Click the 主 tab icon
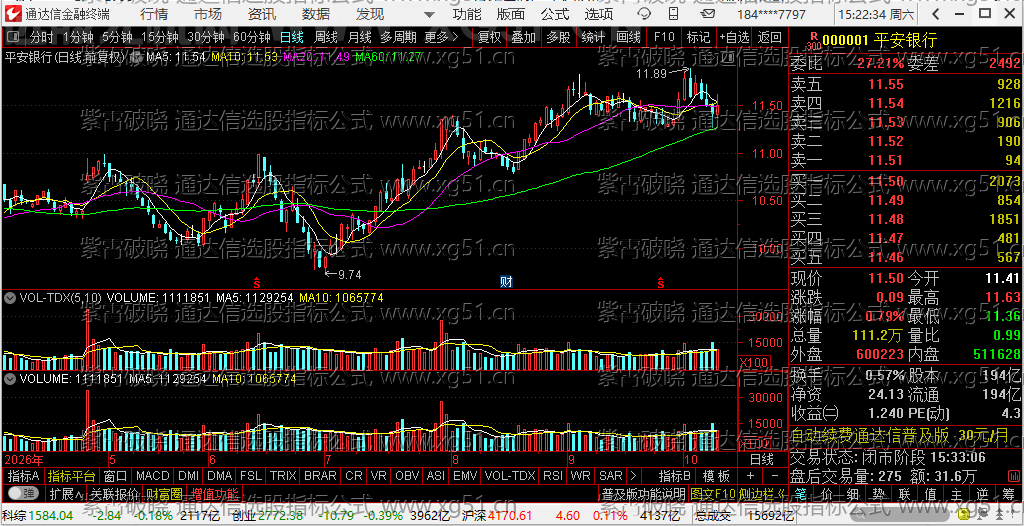 (956, 493)
